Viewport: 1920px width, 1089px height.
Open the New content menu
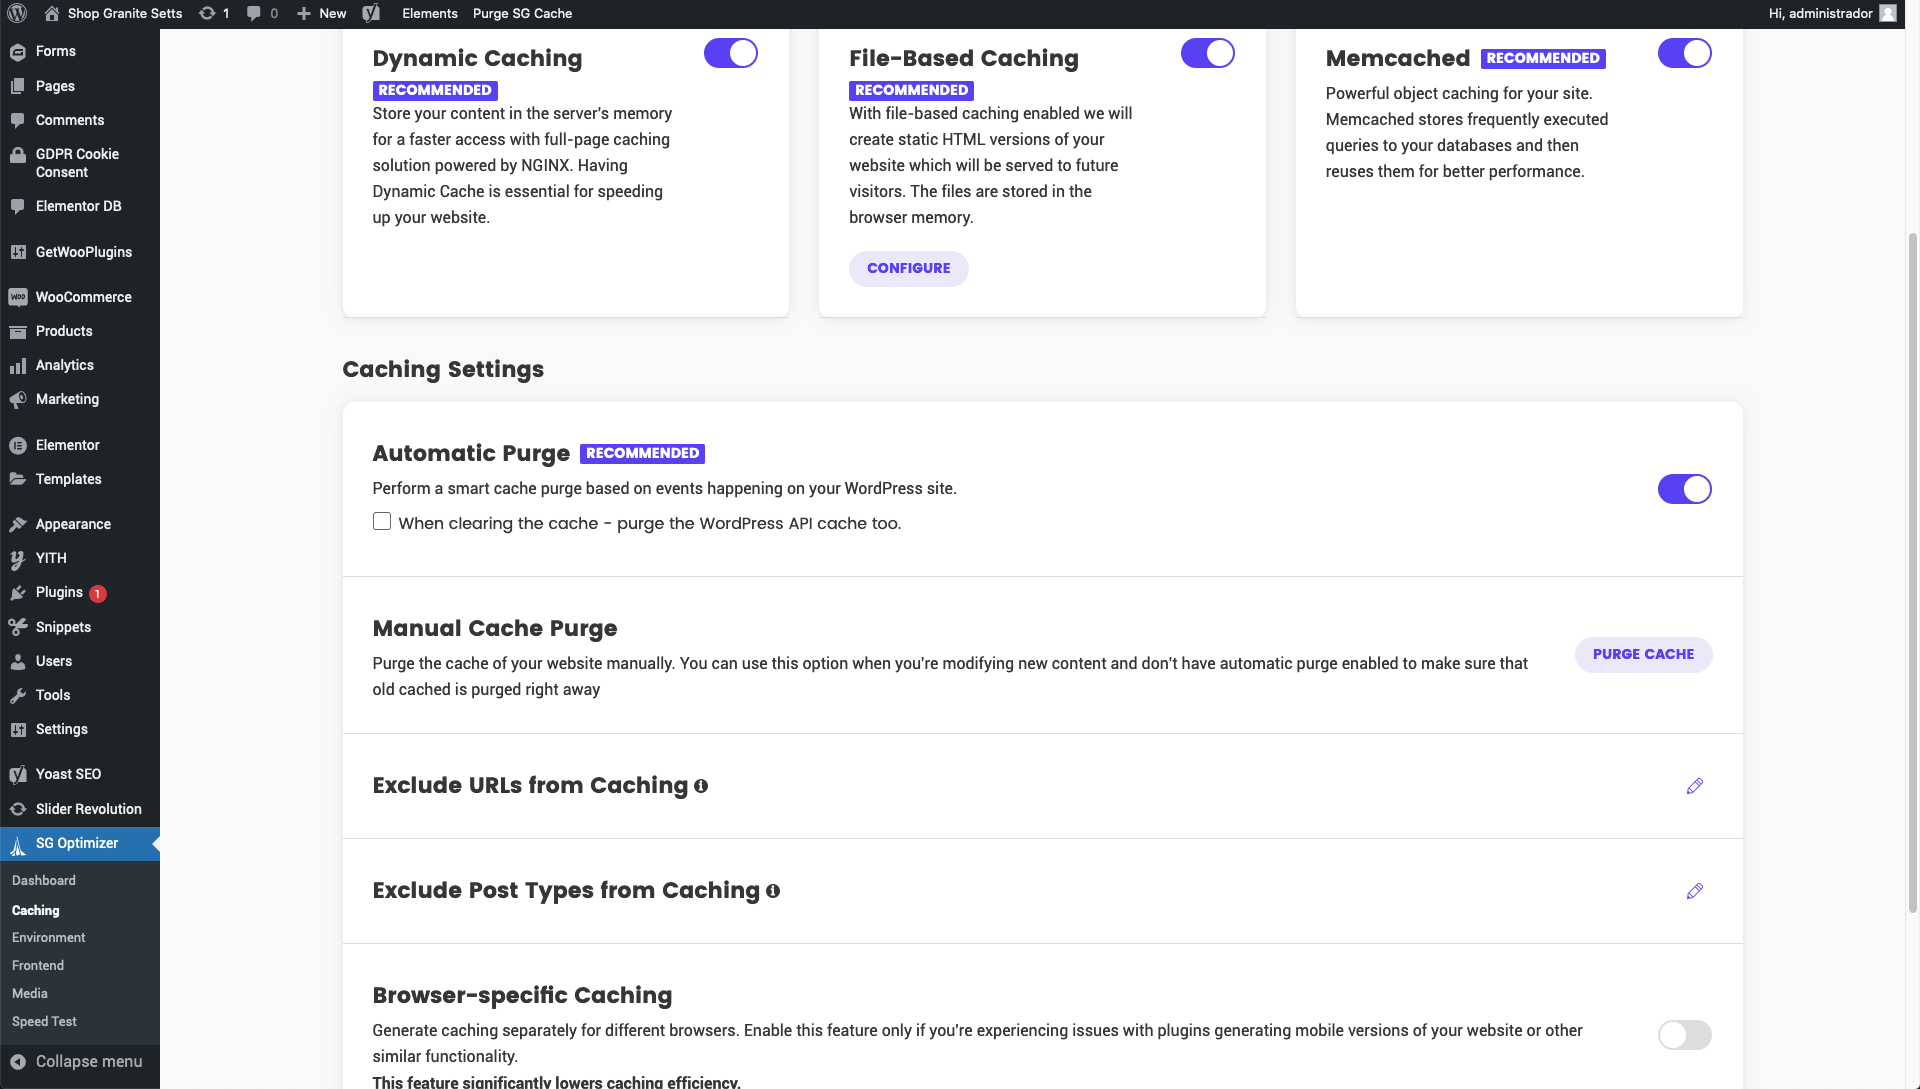coord(322,13)
